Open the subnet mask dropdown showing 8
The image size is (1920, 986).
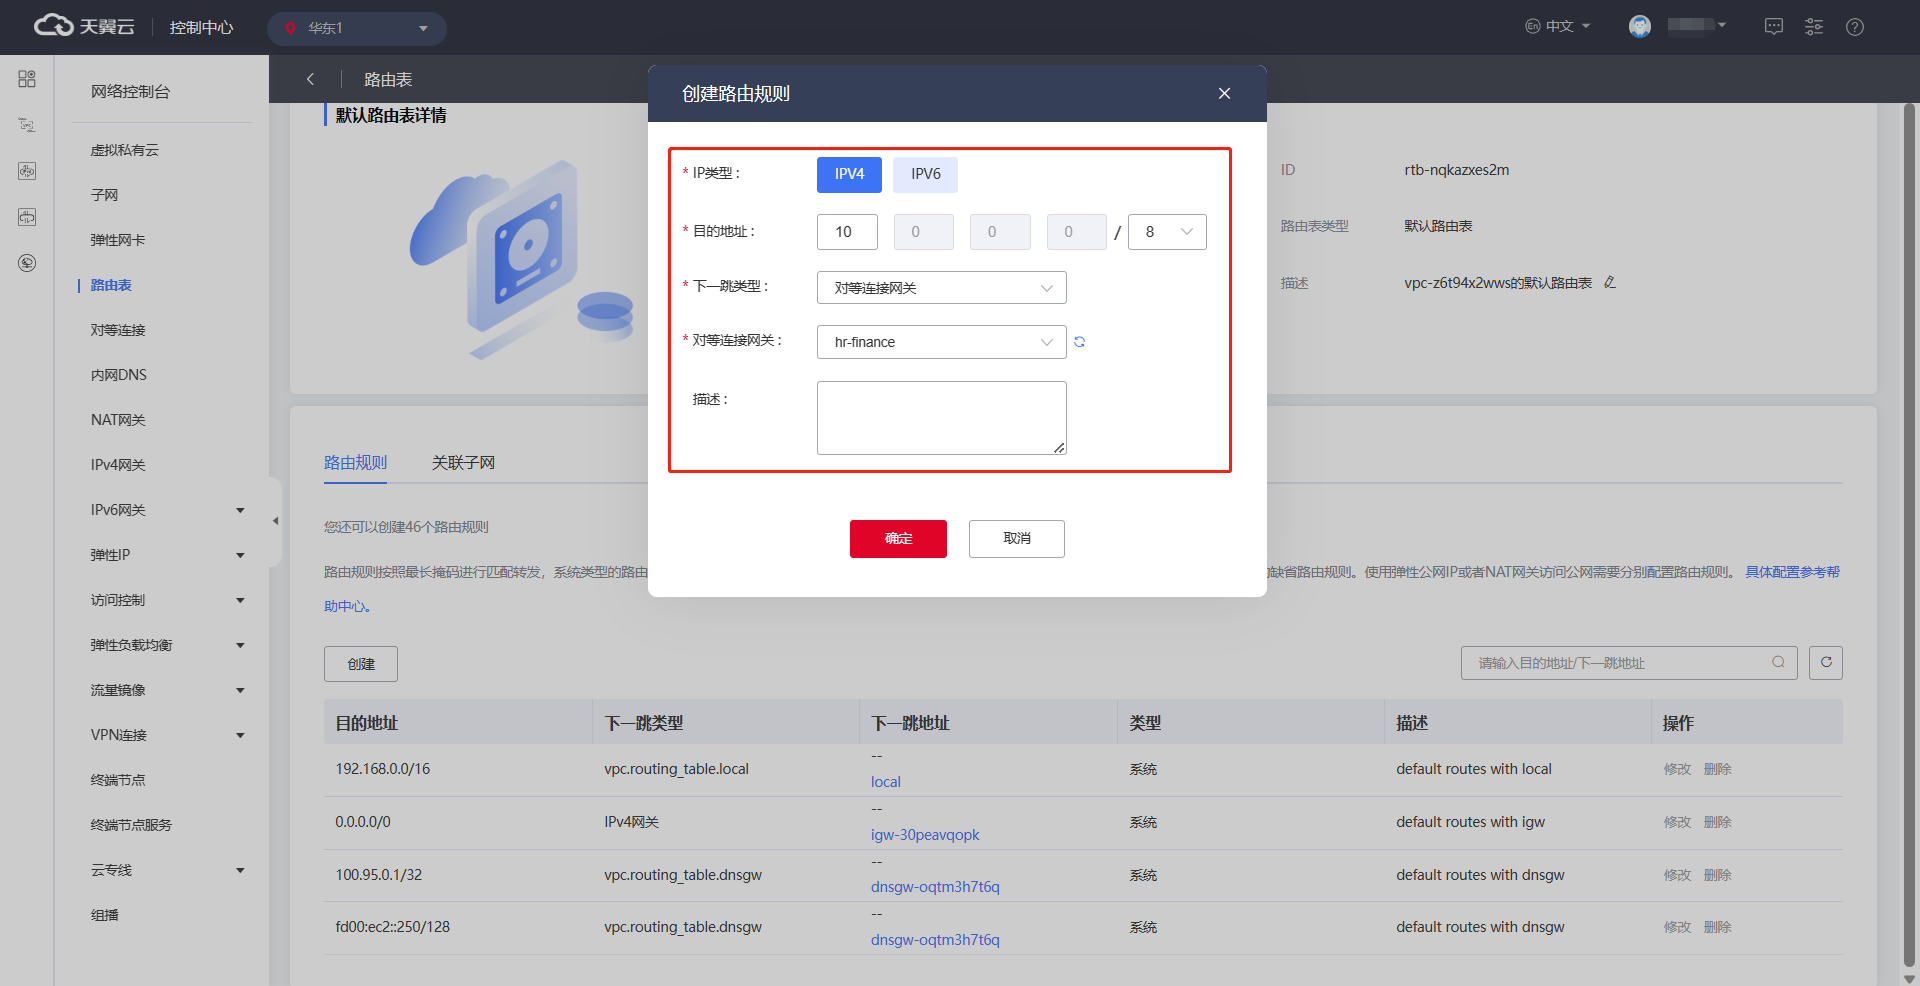(x=1166, y=232)
